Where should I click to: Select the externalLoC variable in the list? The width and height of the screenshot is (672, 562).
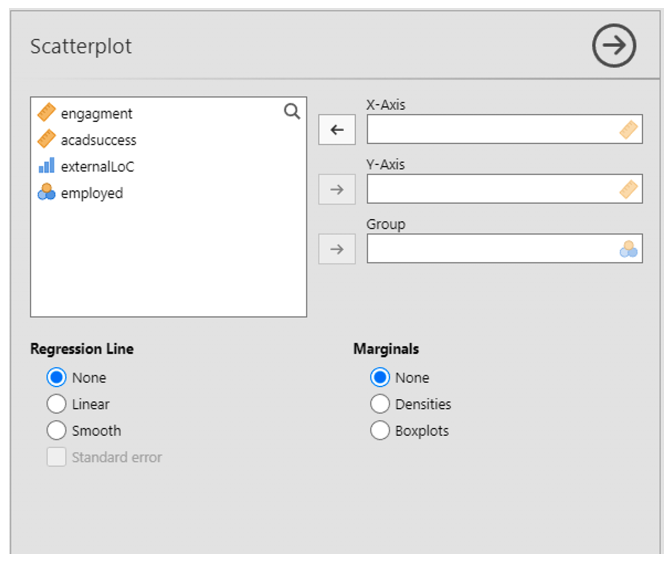[97, 167]
